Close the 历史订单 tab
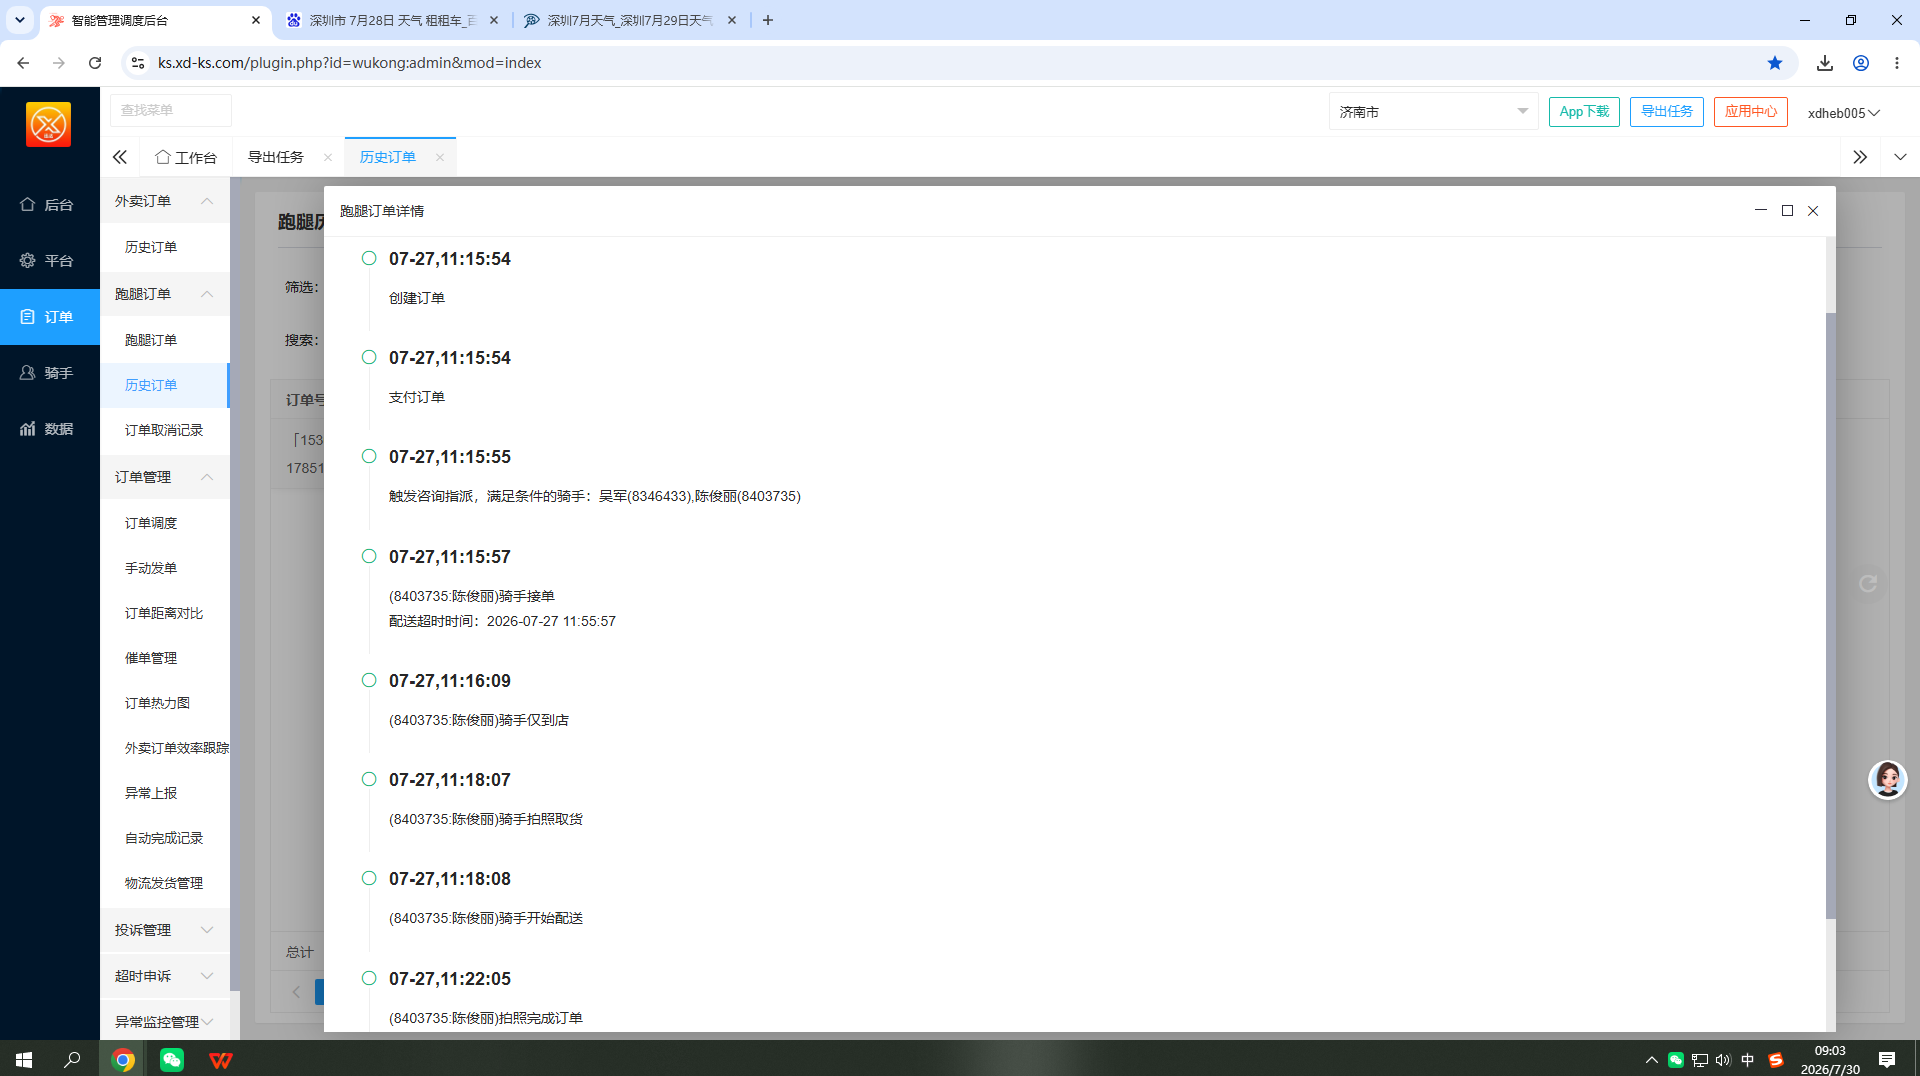The image size is (1920, 1076). [x=440, y=157]
